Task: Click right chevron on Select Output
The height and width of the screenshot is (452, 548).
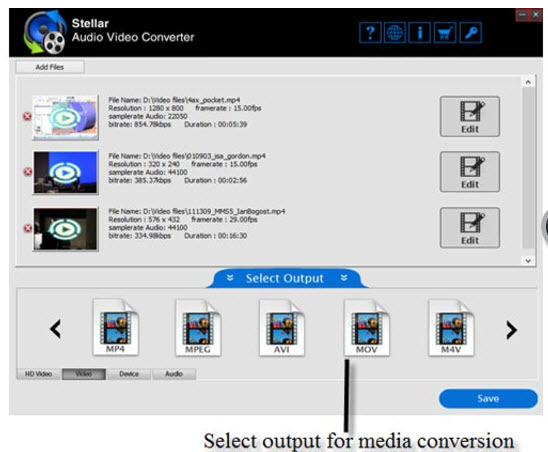Action: tap(344, 278)
